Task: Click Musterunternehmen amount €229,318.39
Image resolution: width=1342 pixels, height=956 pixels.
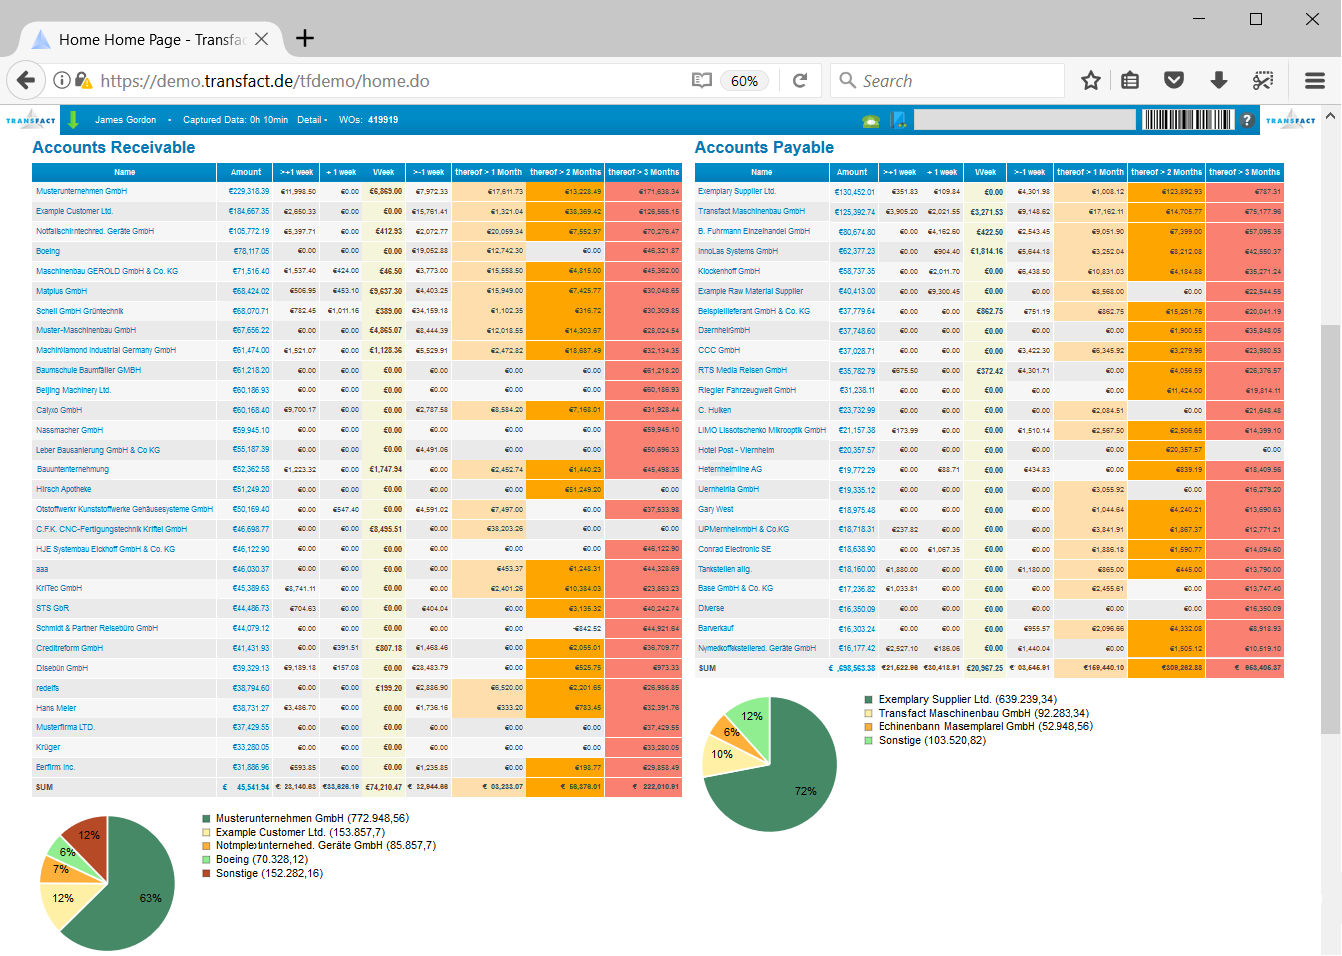Action: click(x=249, y=191)
